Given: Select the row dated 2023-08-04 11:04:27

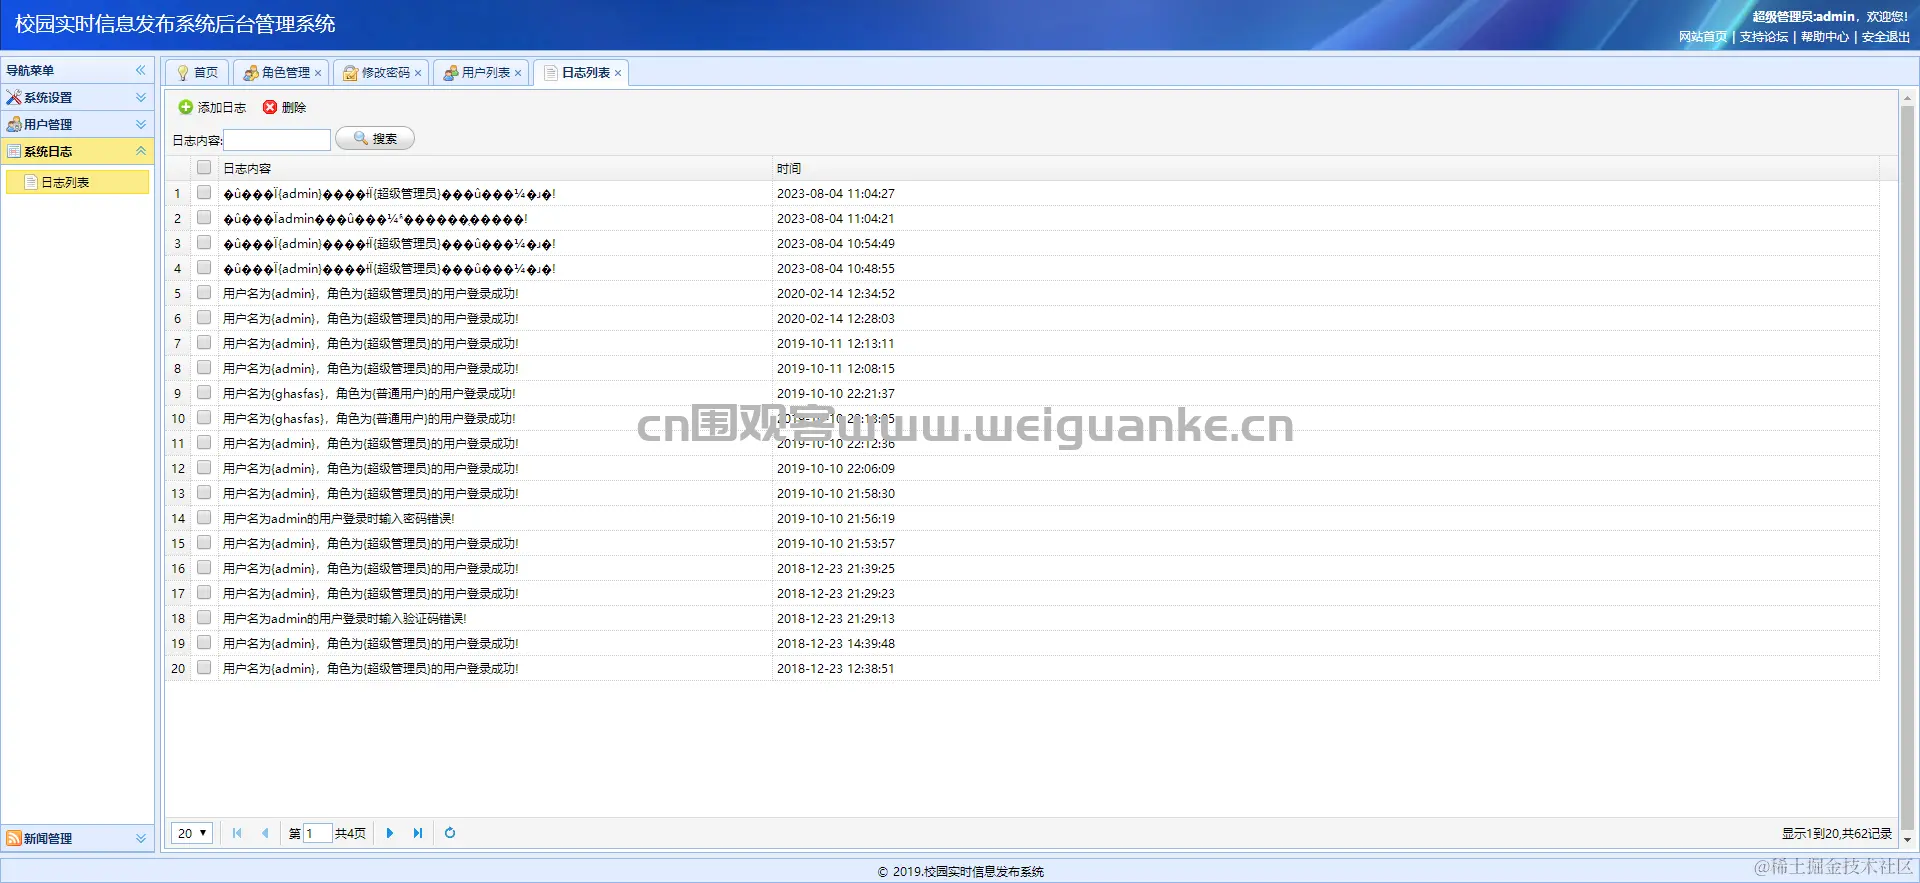Looking at the screenshot, I should (1022, 193).
